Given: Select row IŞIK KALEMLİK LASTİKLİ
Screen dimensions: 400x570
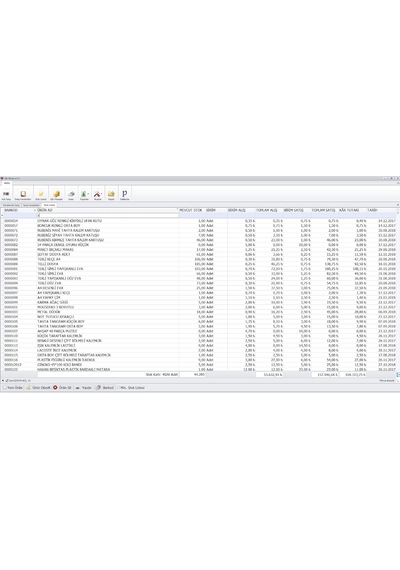Looking at the screenshot, I should coord(200,345).
